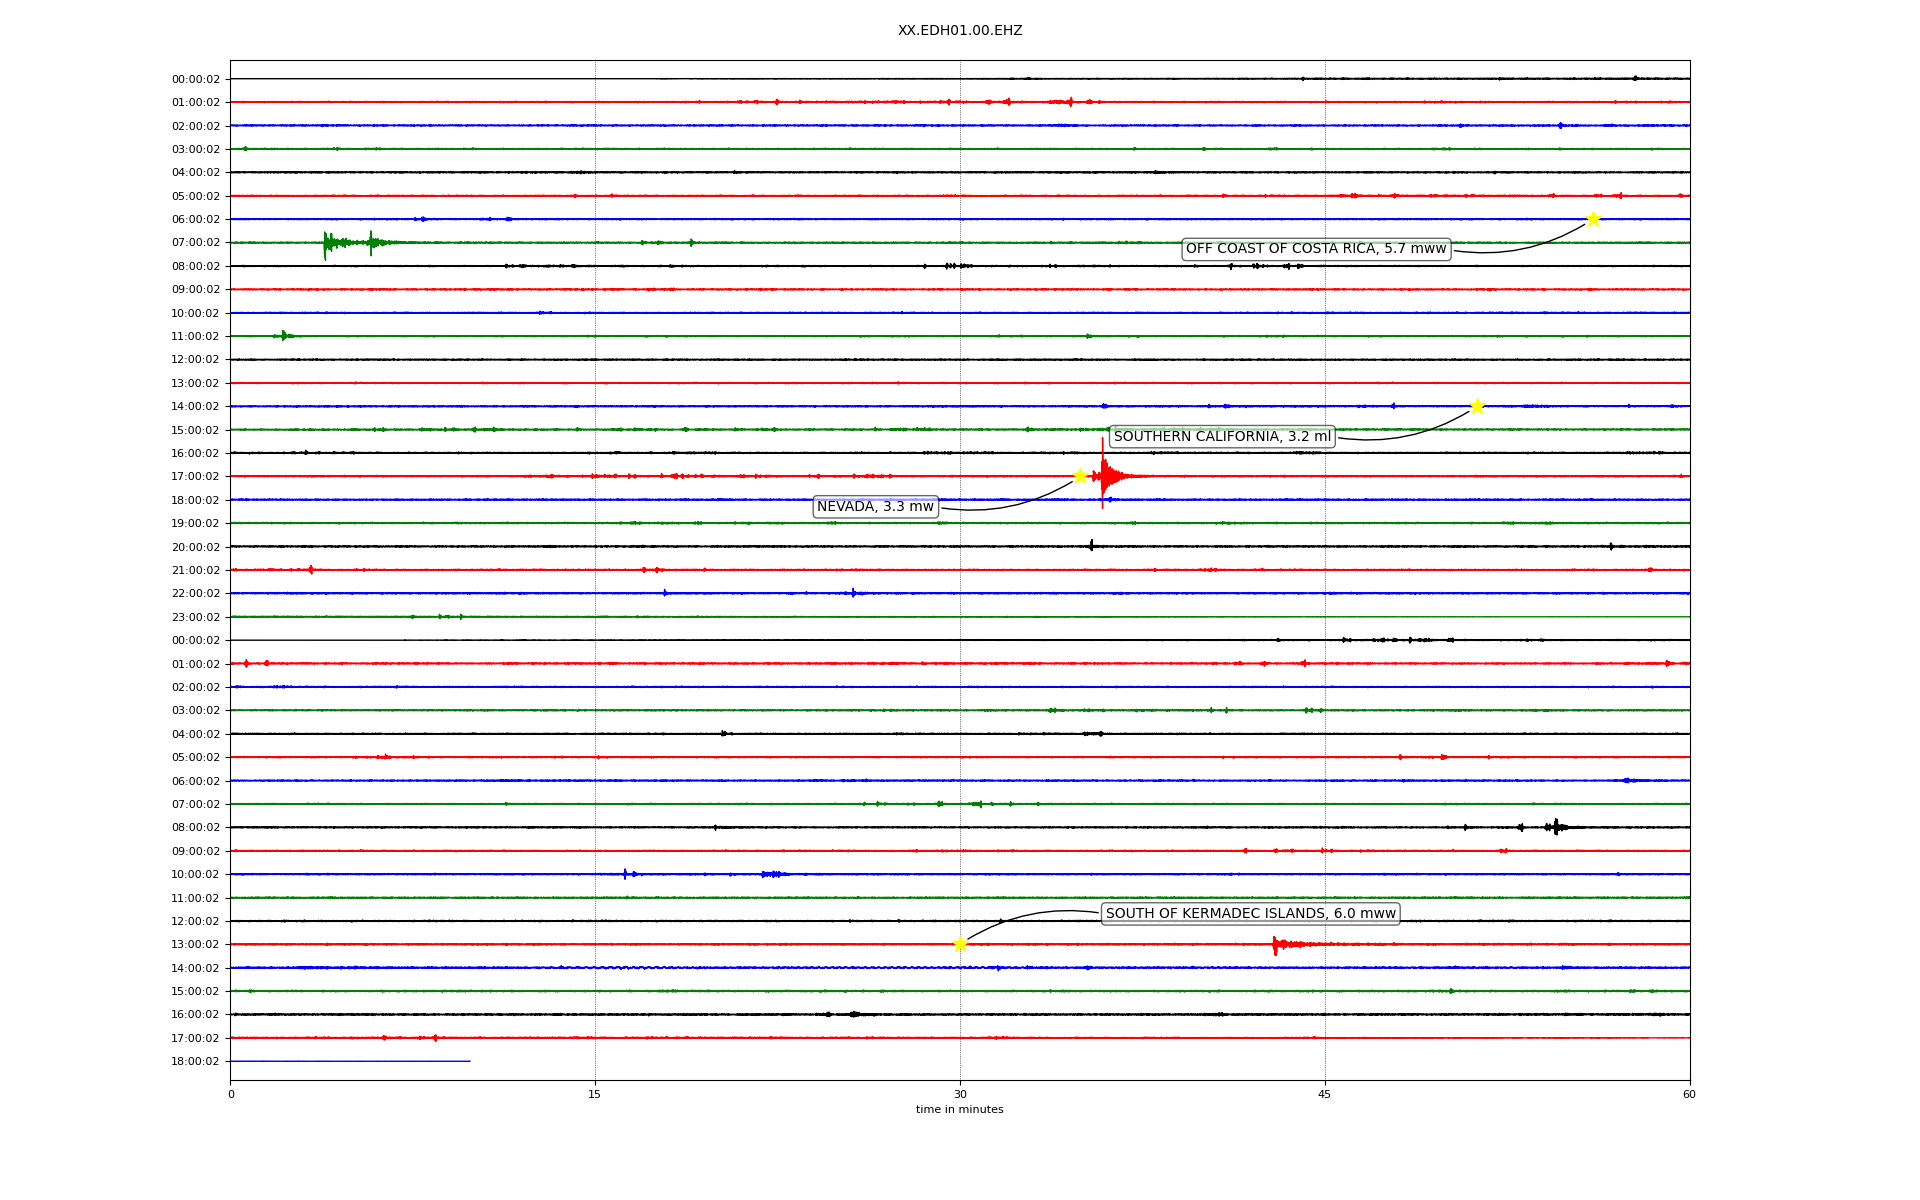Click the green burst on the first 07:00:02 trace
The height and width of the screenshot is (1200, 1920).
coord(328,243)
